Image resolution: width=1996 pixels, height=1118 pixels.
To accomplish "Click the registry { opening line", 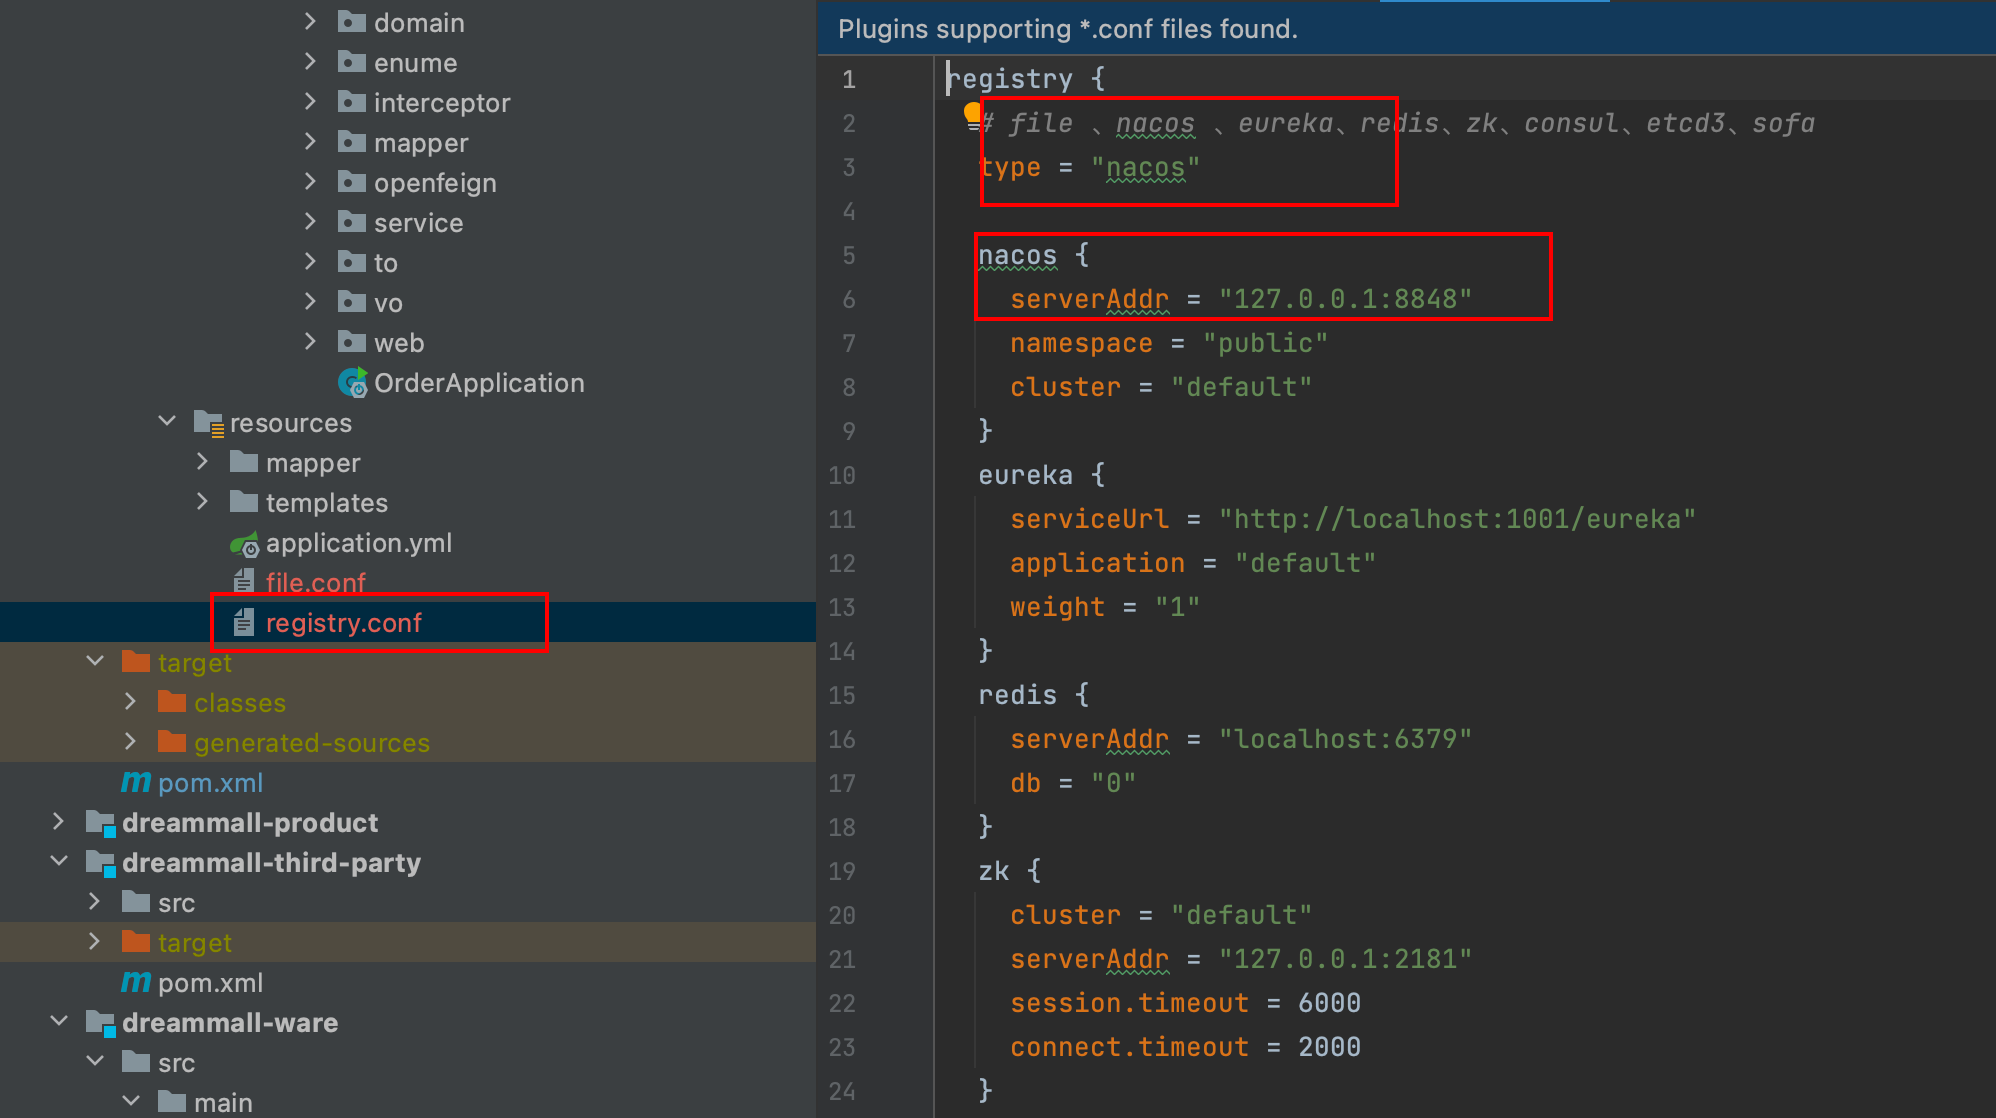I will [x=1026, y=79].
